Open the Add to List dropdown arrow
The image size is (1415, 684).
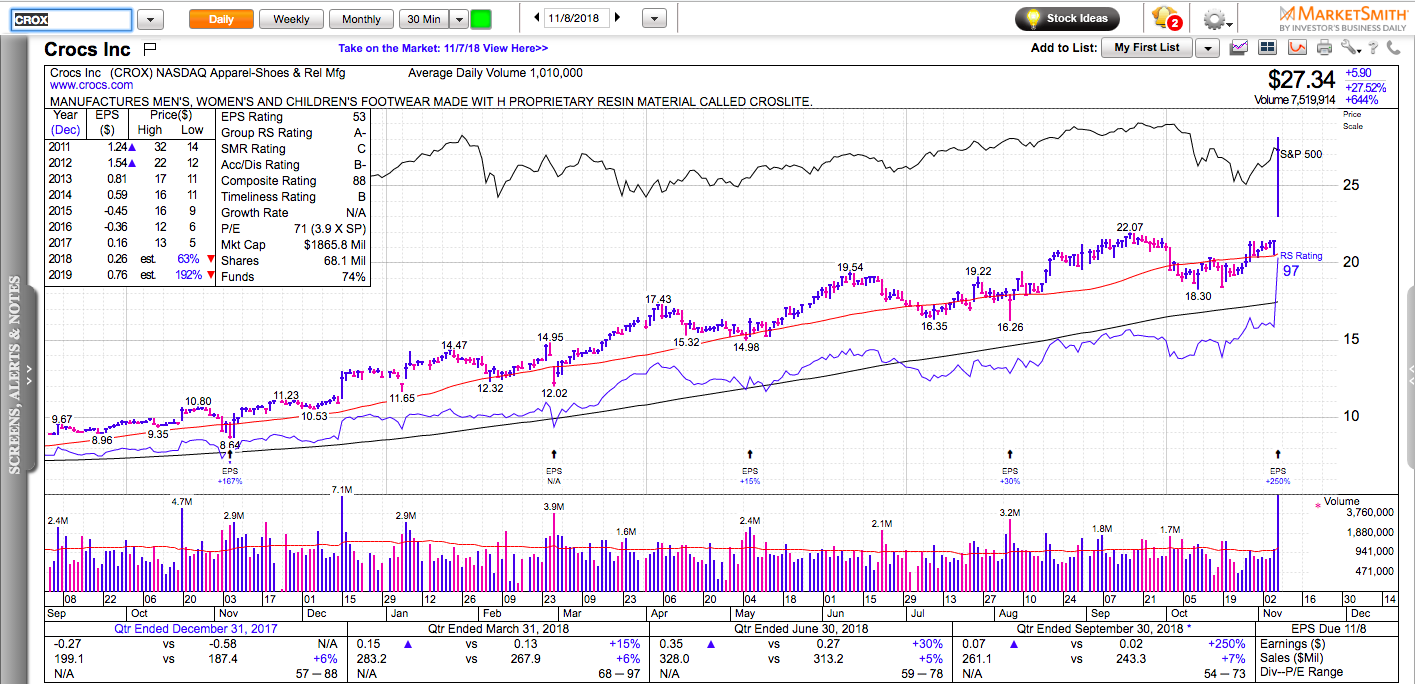[x=1207, y=48]
